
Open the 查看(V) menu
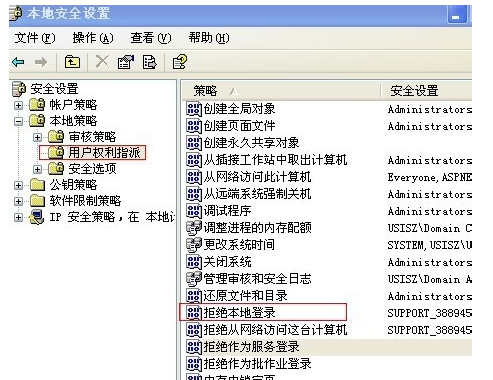click(x=151, y=38)
